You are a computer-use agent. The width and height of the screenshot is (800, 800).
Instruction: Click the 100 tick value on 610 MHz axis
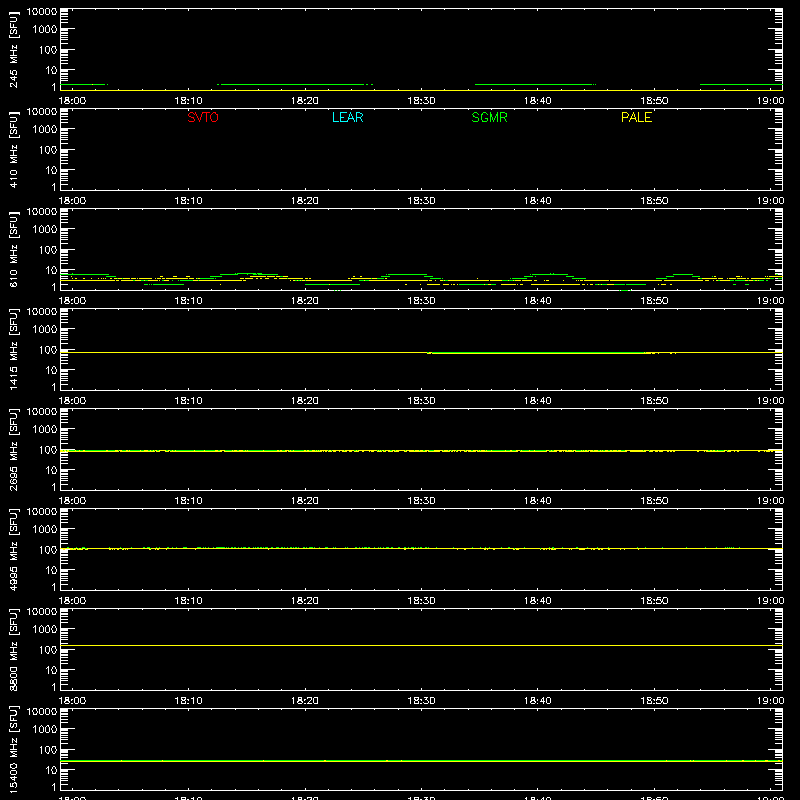pyautogui.click(x=48, y=250)
